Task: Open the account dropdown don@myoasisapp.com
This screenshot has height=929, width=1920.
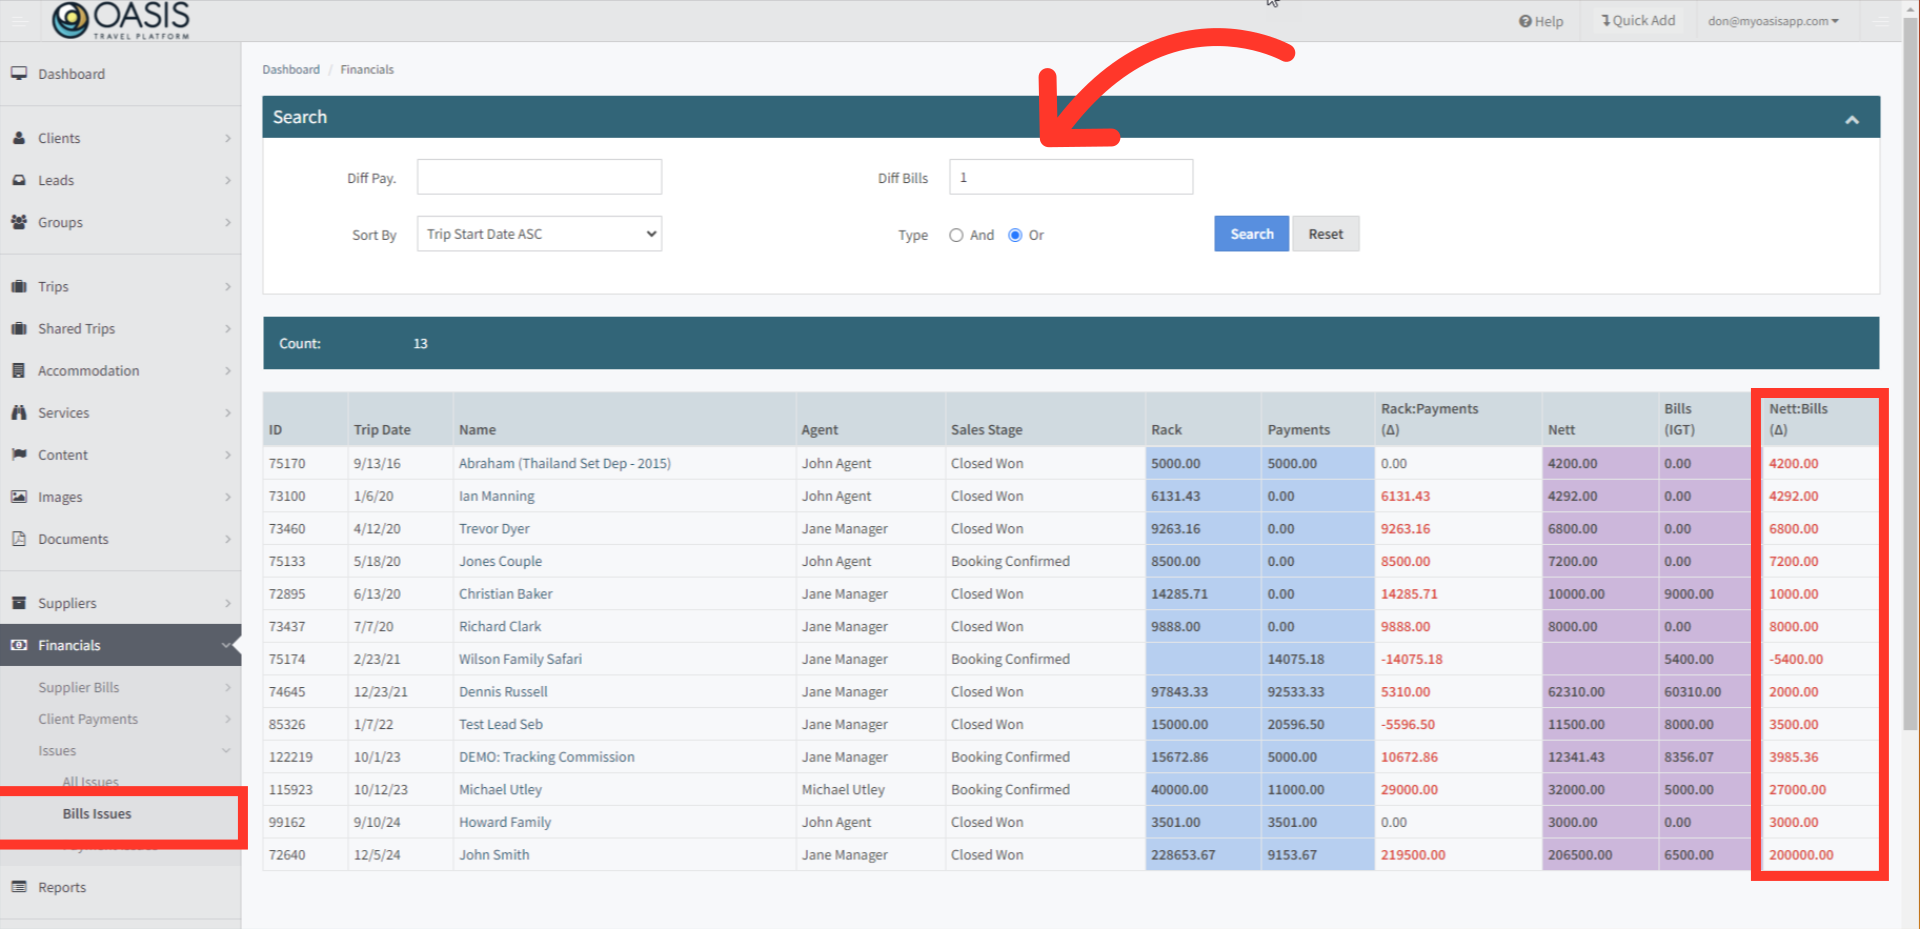Action: tap(1773, 21)
